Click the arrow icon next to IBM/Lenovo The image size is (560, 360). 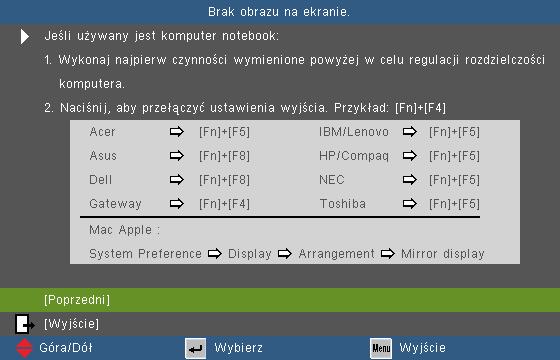pyautogui.click(x=409, y=132)
